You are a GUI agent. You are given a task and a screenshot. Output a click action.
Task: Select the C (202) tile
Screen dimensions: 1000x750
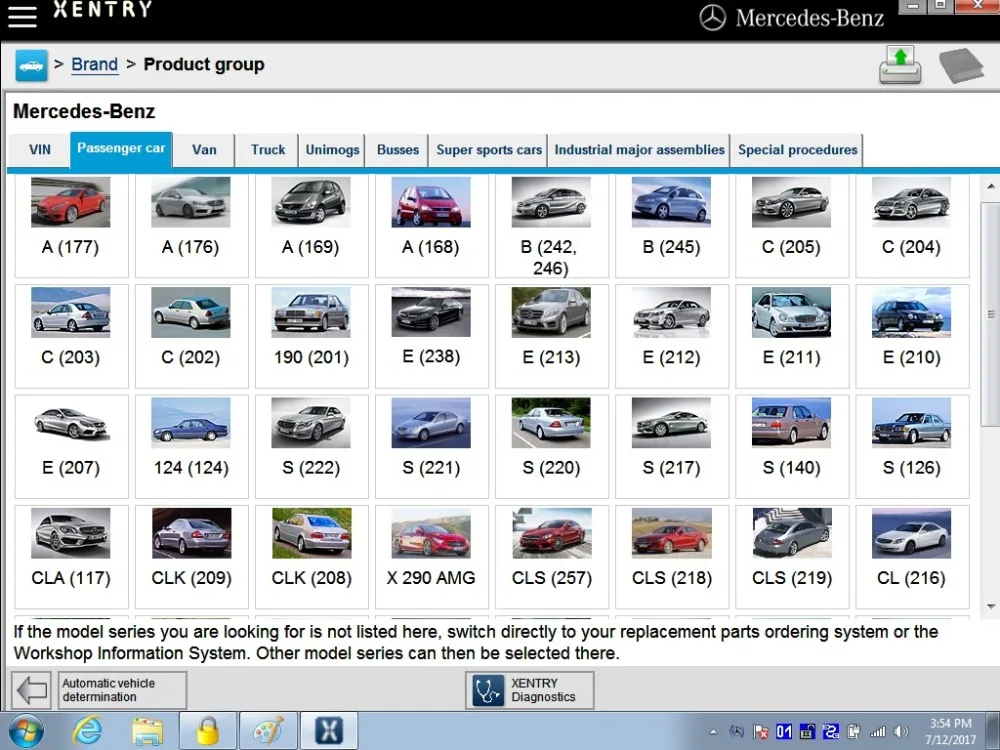coord(191,336)
